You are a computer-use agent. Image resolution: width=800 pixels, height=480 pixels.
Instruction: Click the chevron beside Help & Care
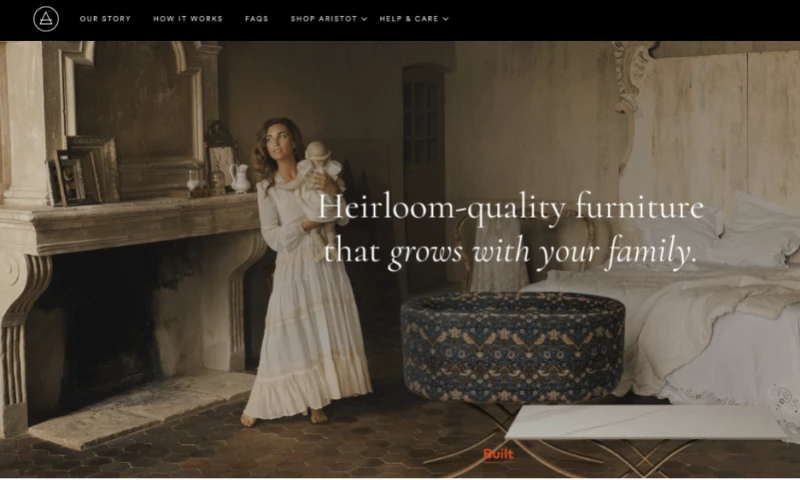click(x=445, y=19)
